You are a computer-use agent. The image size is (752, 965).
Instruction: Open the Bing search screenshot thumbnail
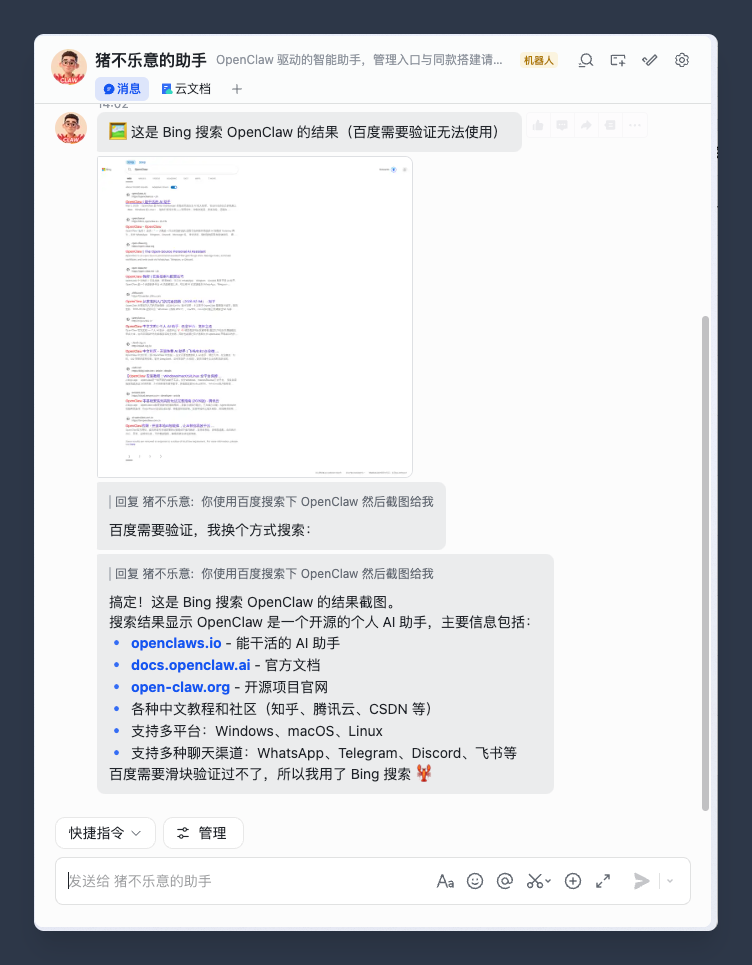pyautogui.click(x=255, y=317)
